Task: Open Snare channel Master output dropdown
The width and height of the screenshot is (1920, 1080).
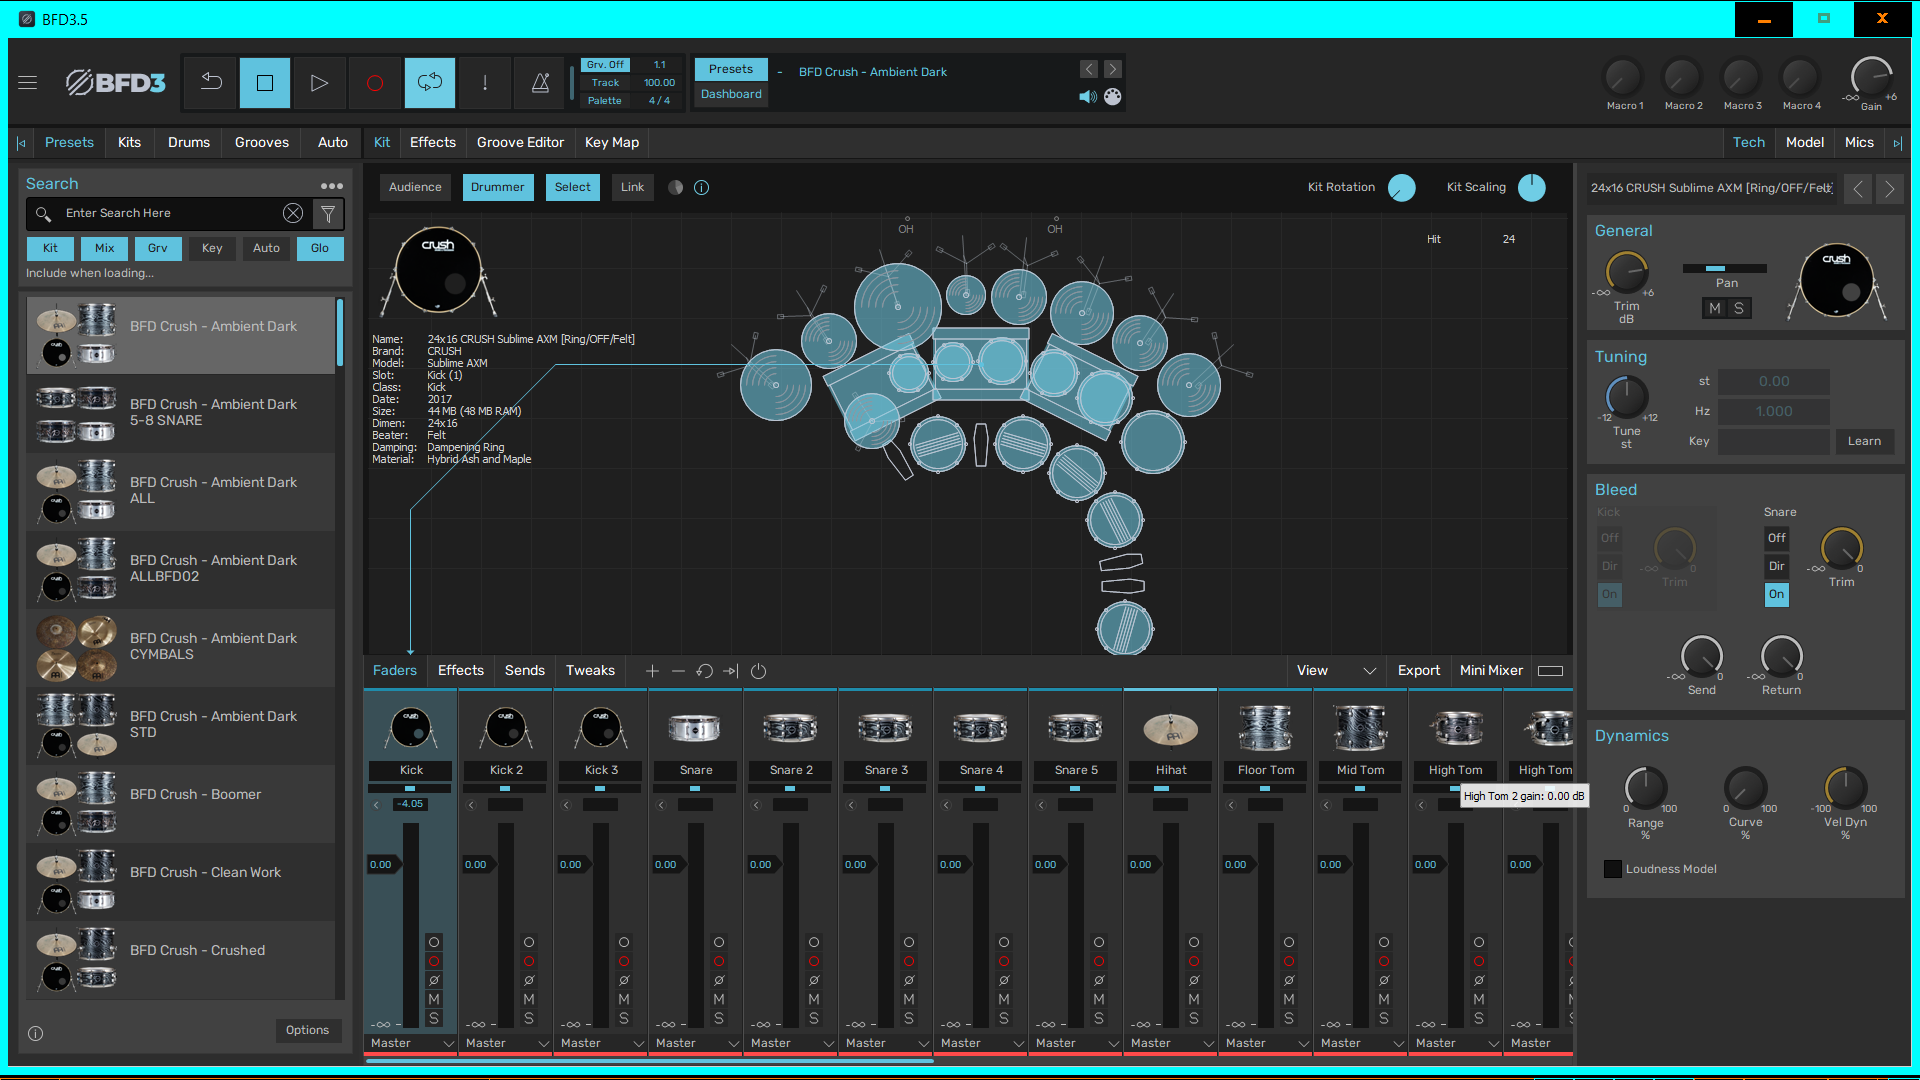Action: coord(696,1043)
